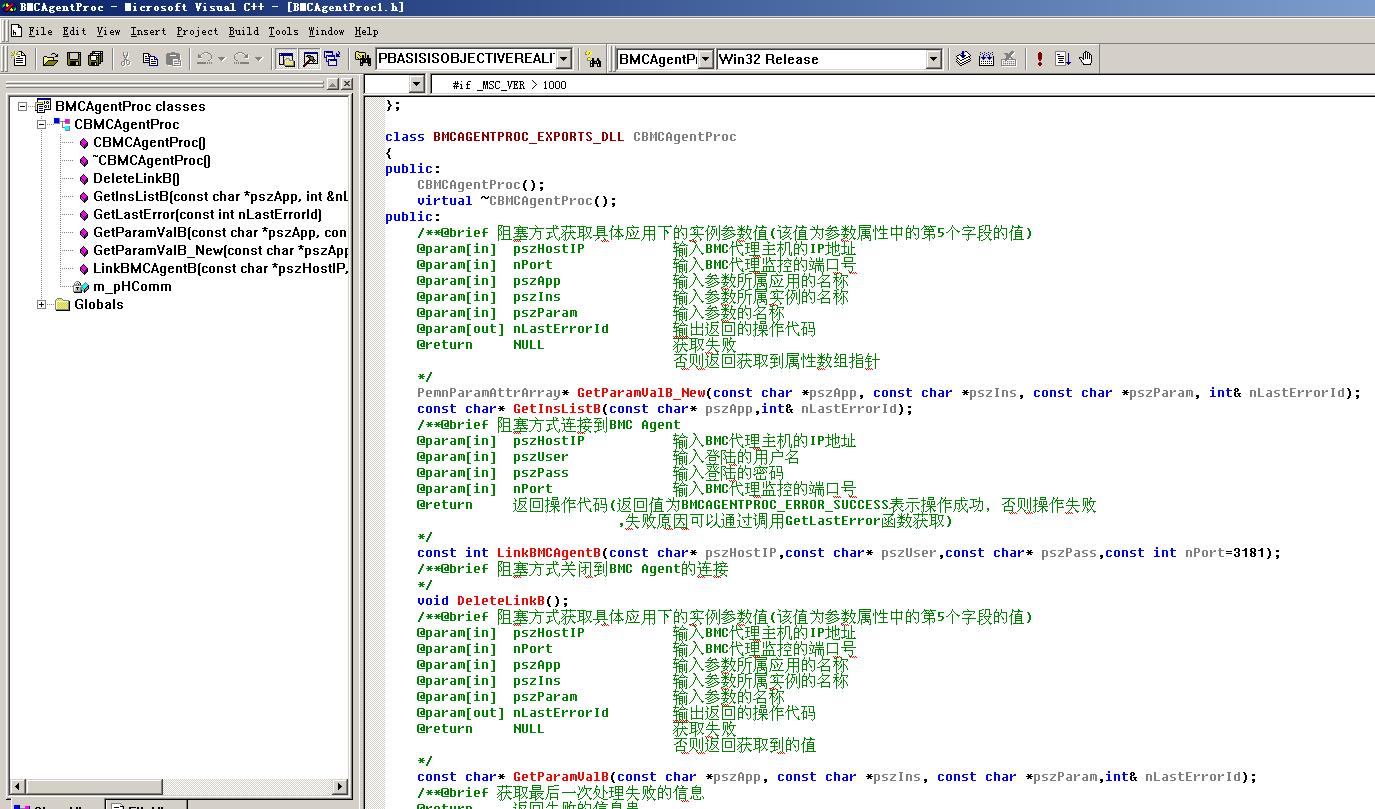Image resolution: width=1375 pixels, height=809 pixels.
Task: Click the workspace horizontal scrollbar right arrow
Action: click(340, 787)
